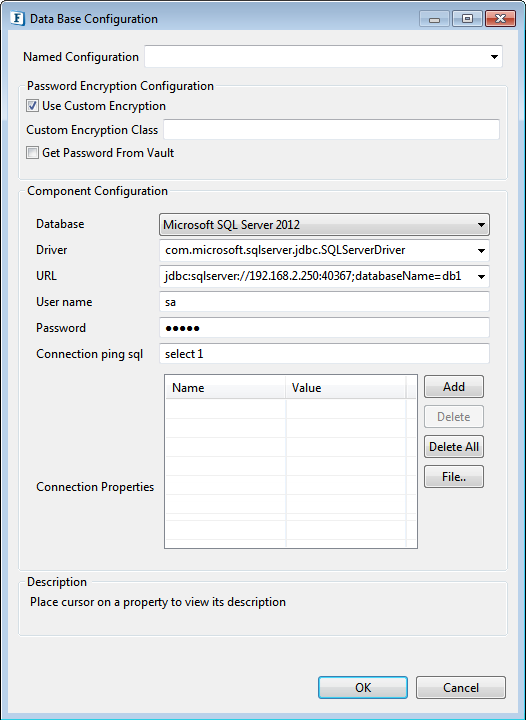Edit the Connection ping sql field
Image resolution: width=526 pixels, height=720 pixels.
pos(324,354)
